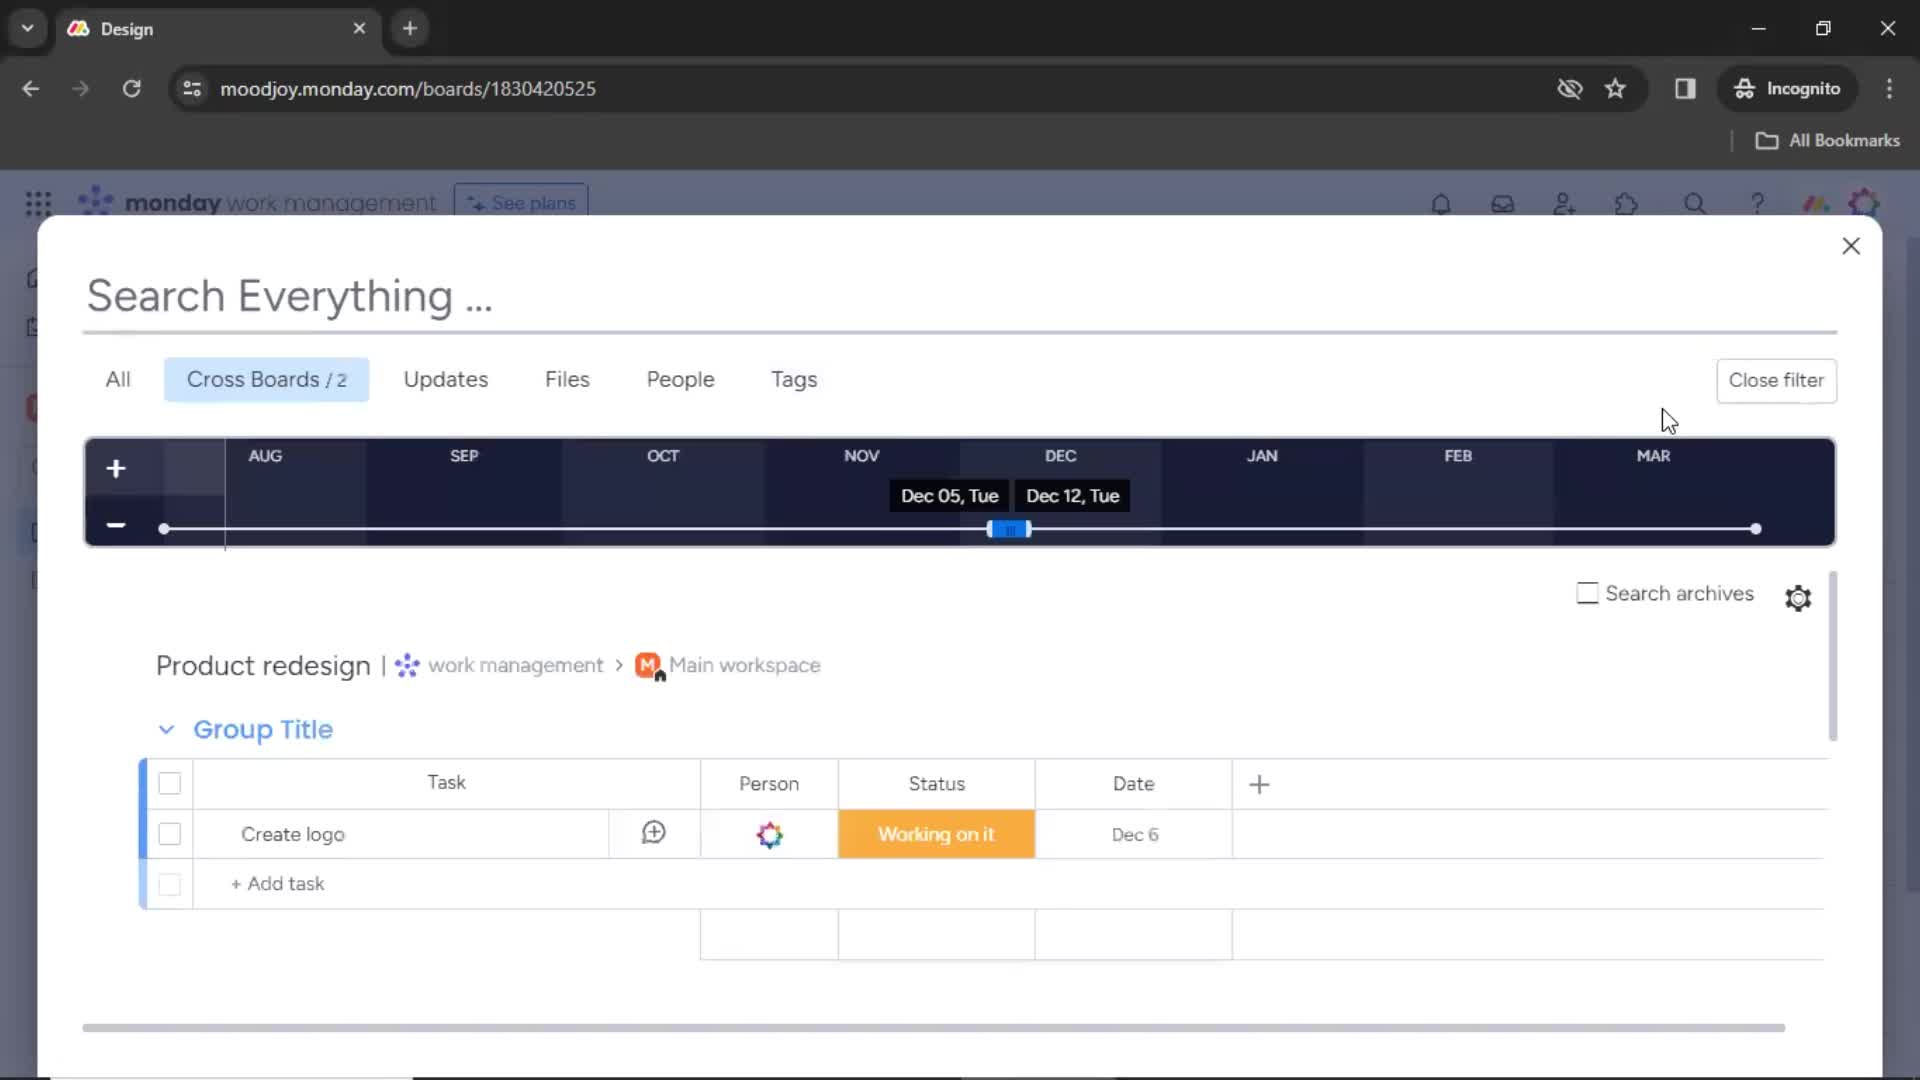Drag the Dec 05 timeline marker
Viewport: 1920px width, 1080px height.
pos(989,529)
